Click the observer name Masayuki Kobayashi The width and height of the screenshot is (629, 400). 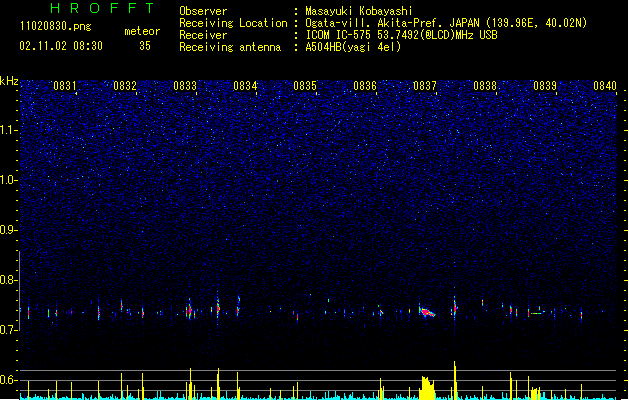[x=358, y=11]
